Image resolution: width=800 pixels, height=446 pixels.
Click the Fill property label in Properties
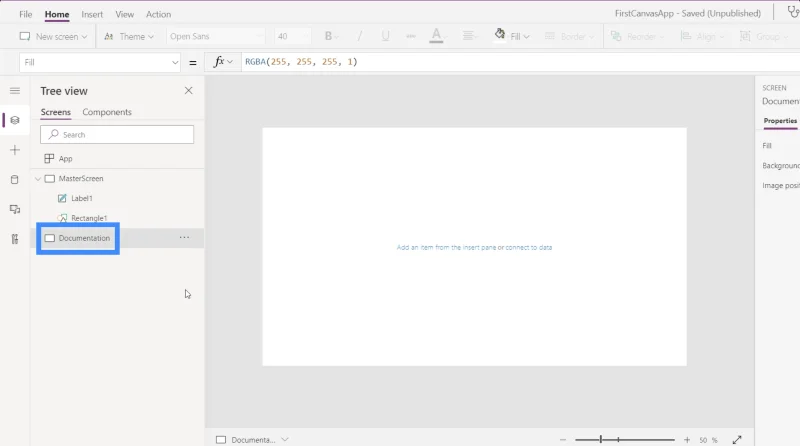coord(767,145)
